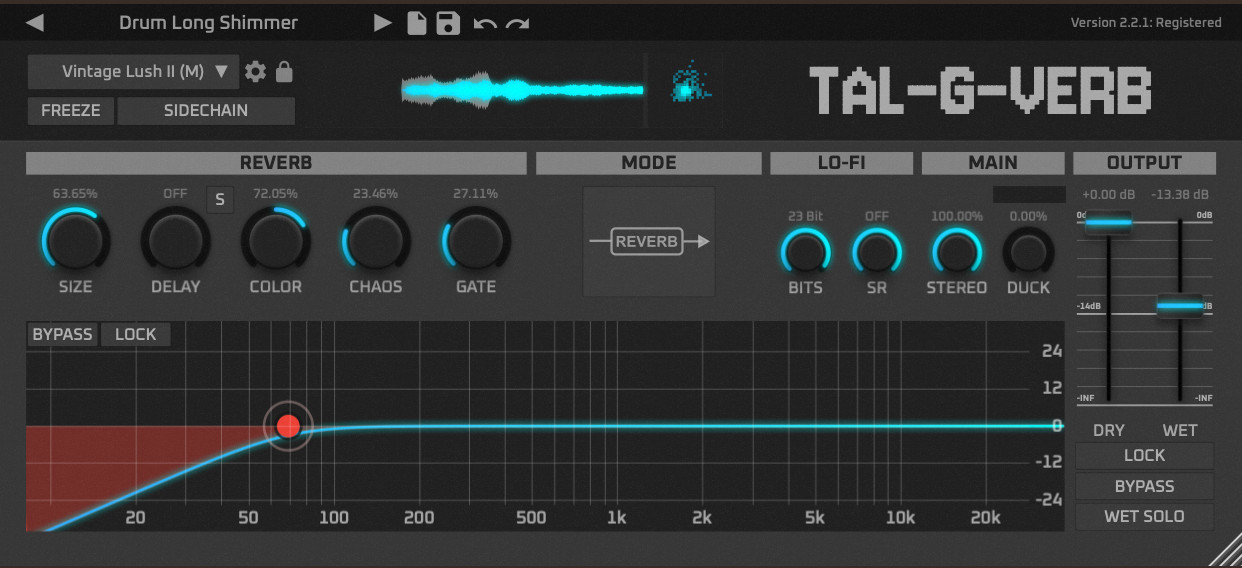Toggle the S sync button near DELAY

click(219, 199)
